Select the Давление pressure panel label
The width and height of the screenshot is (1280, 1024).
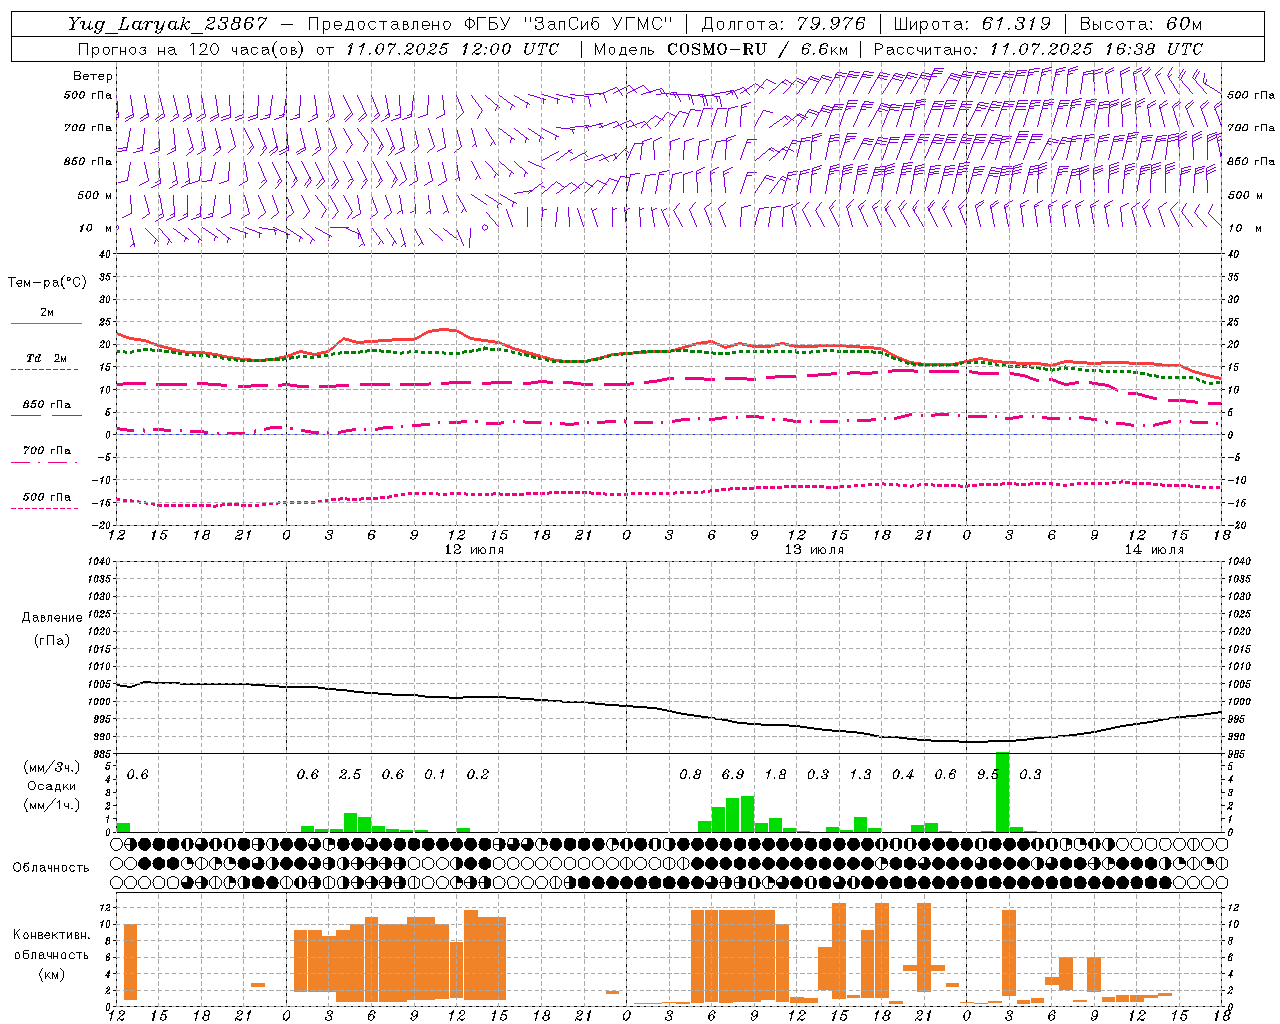[x=52, y=618]
